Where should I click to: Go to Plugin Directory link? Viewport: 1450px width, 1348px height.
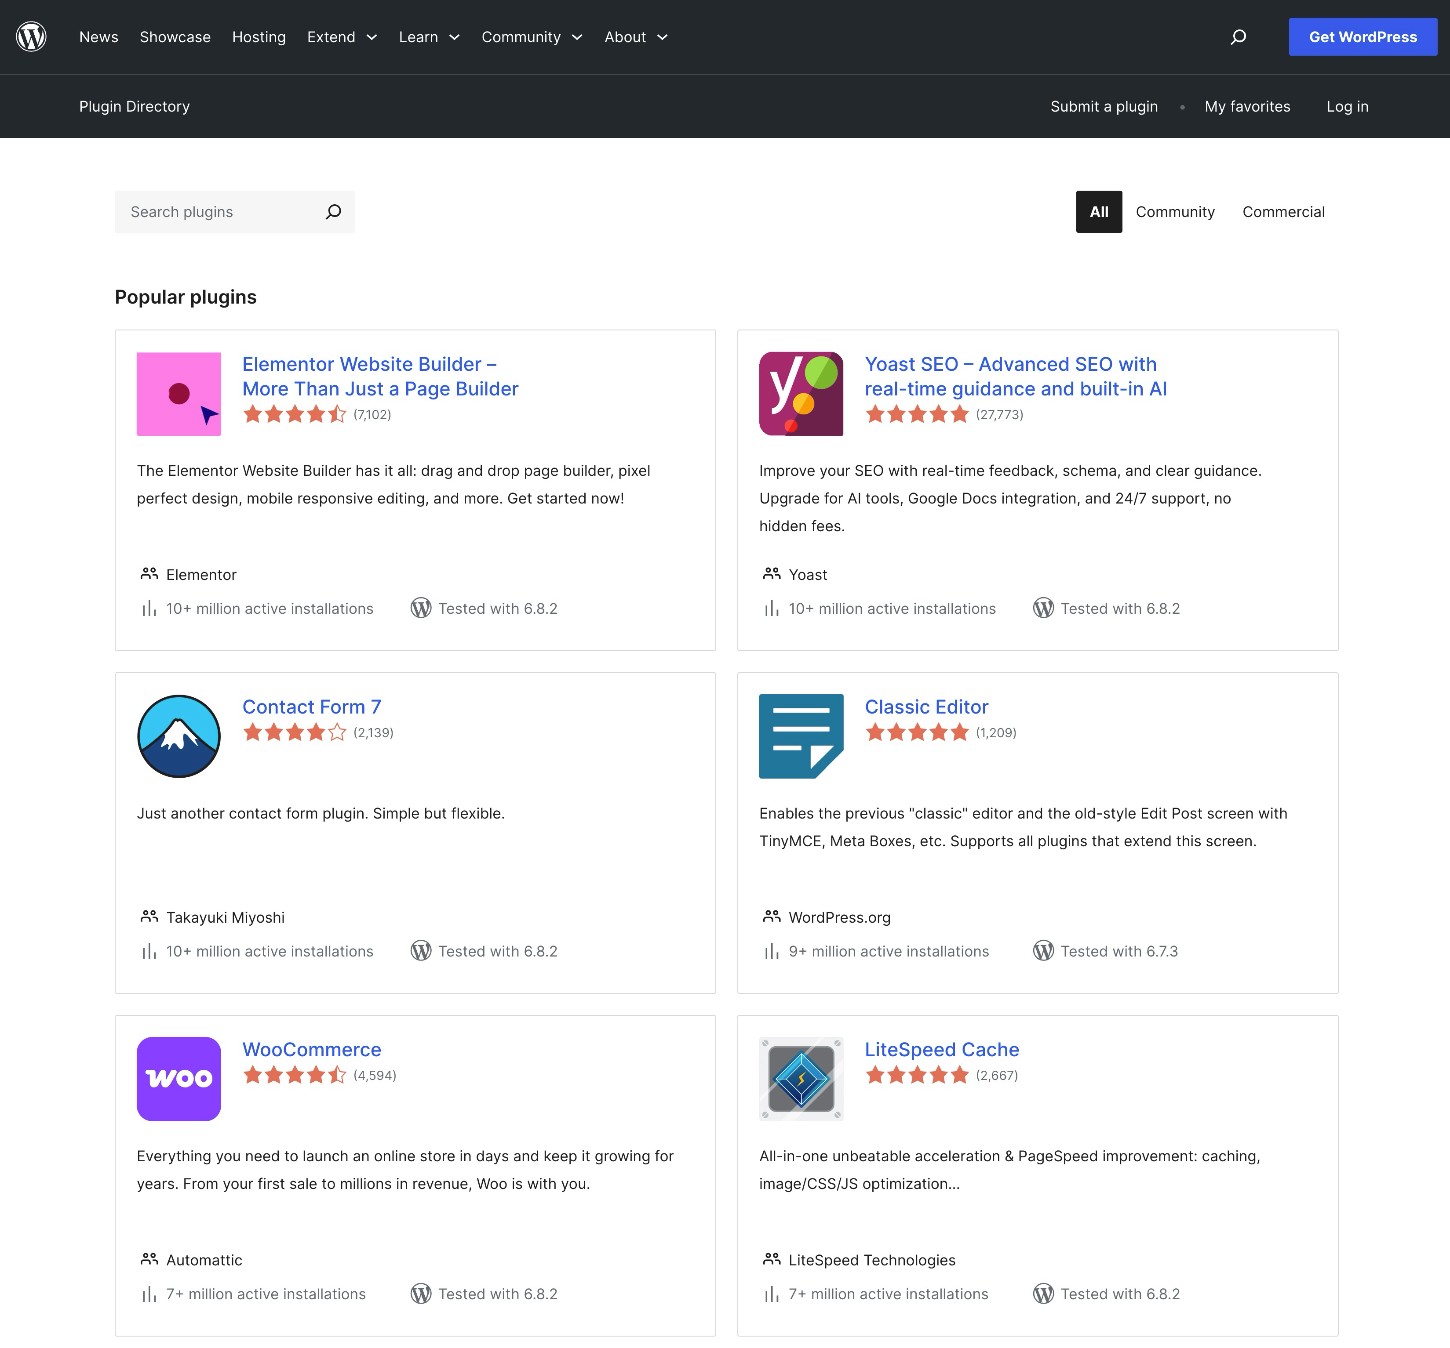coord(134,107)
